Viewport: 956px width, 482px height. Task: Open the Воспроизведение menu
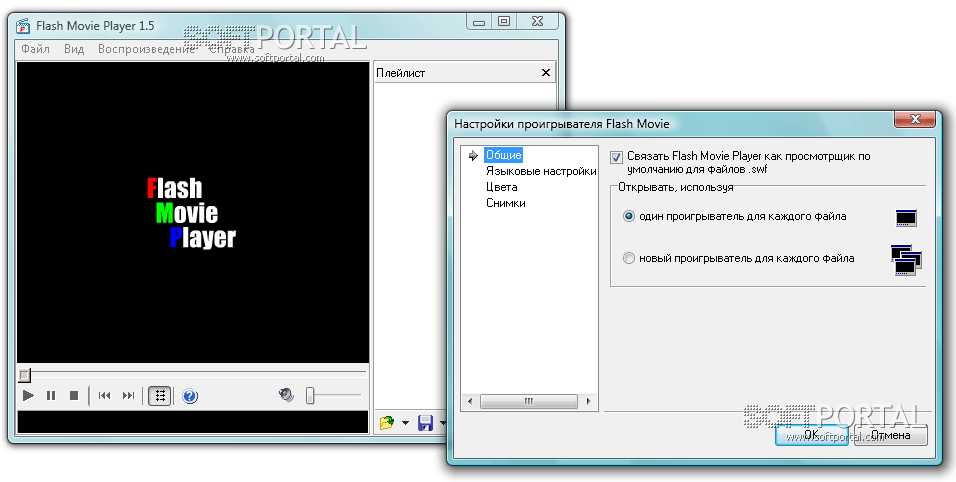pyautogui.click(x=146, y=49)
